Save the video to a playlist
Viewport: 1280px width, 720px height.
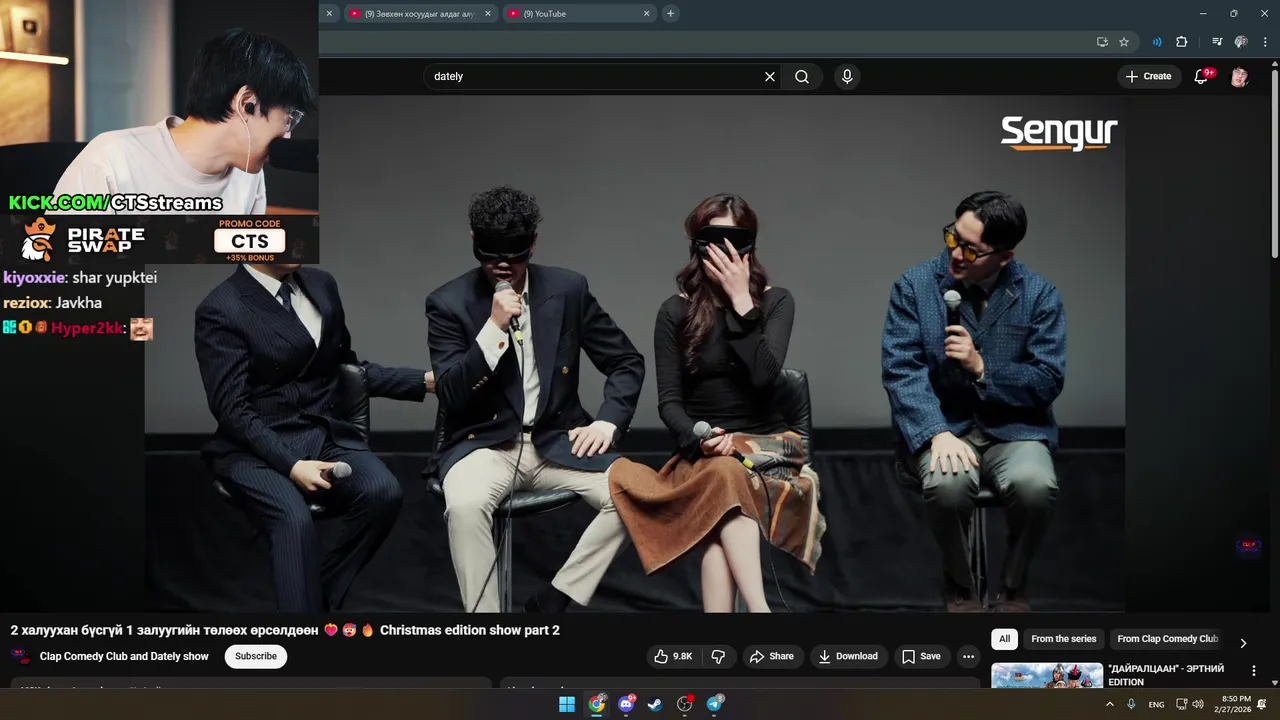[x=921, y=656]
